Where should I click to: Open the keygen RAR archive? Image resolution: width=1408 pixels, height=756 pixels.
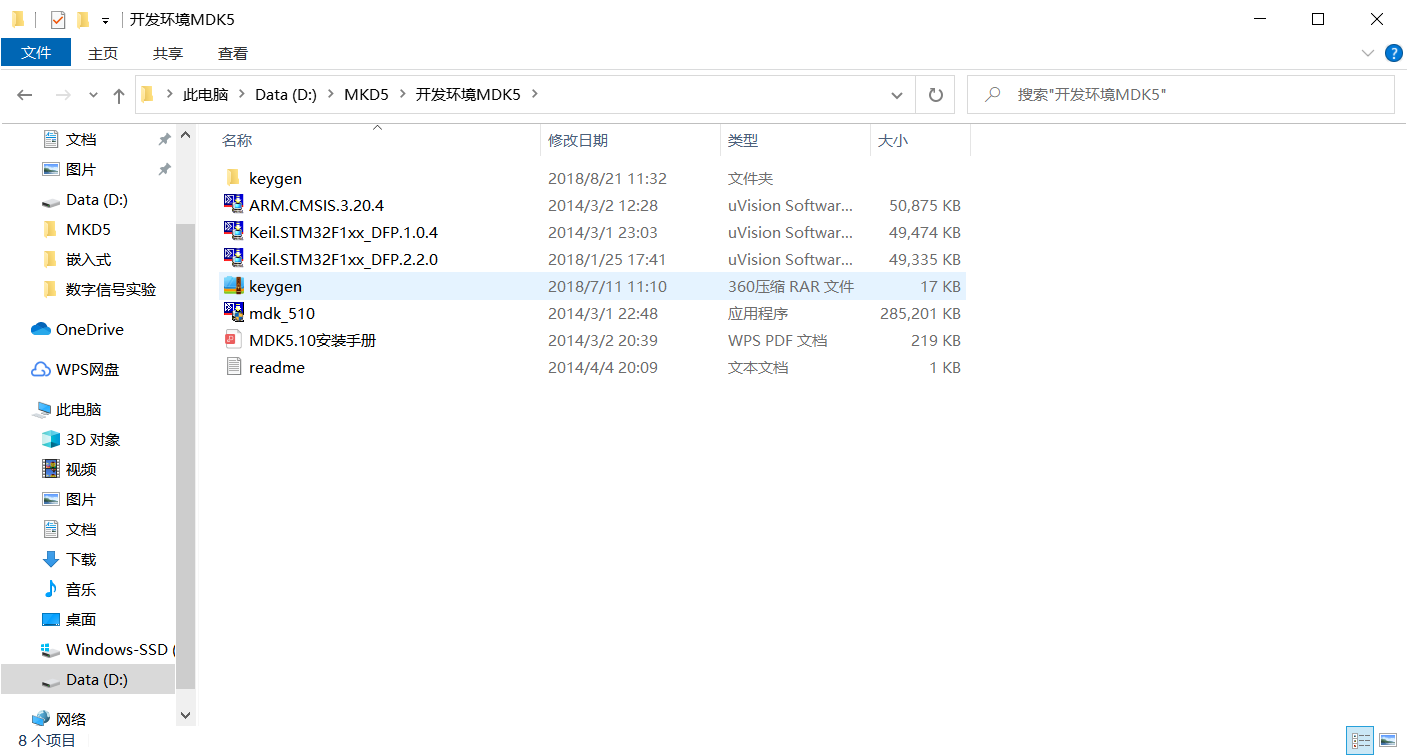[x=276, y=286]
